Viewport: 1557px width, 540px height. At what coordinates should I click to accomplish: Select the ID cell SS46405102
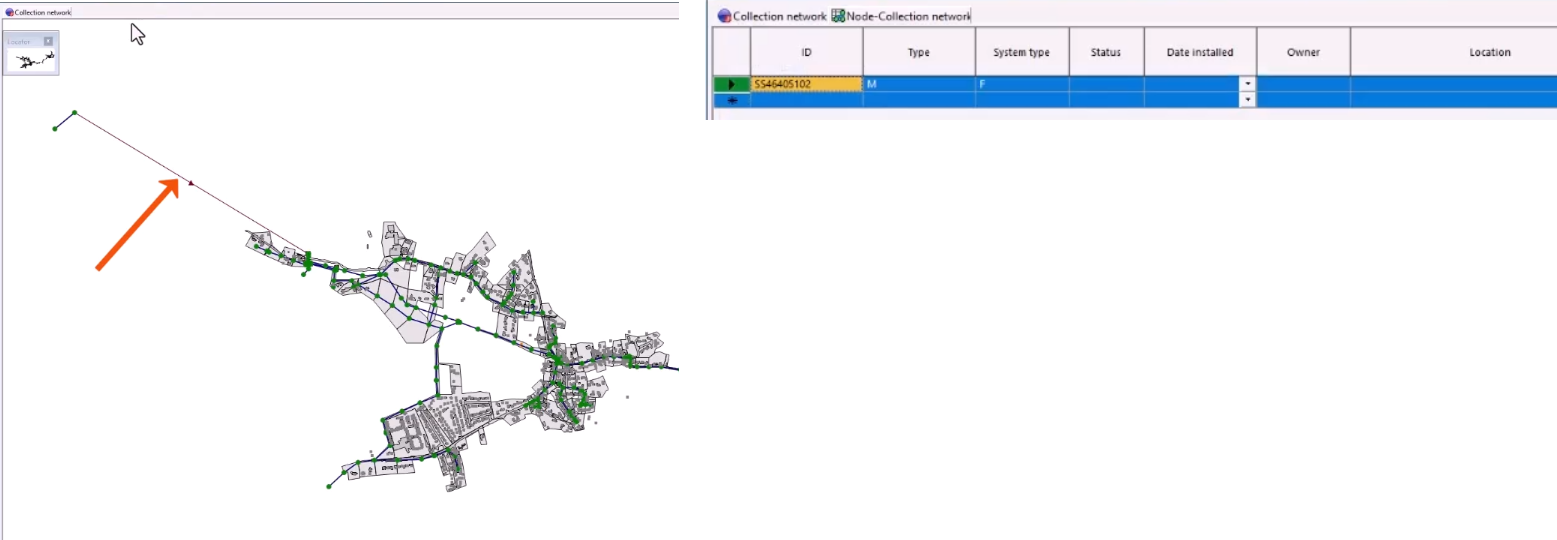point(806,84)
